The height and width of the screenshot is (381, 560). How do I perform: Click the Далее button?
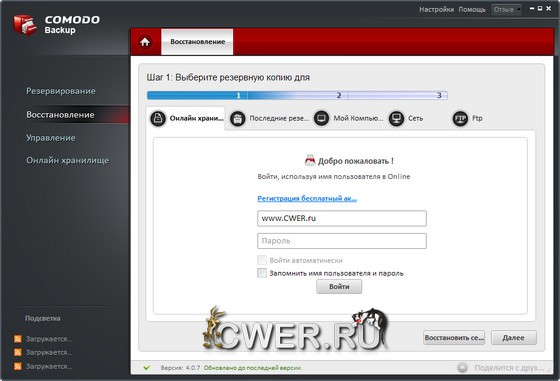[x=514, y=337]
